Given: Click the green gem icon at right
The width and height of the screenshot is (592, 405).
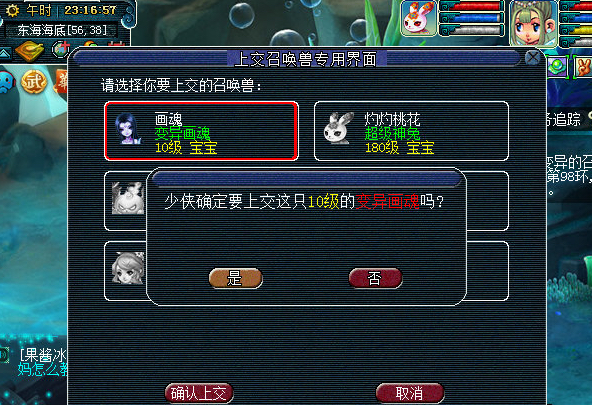Looking at the screenshot, I should [557, 67].
